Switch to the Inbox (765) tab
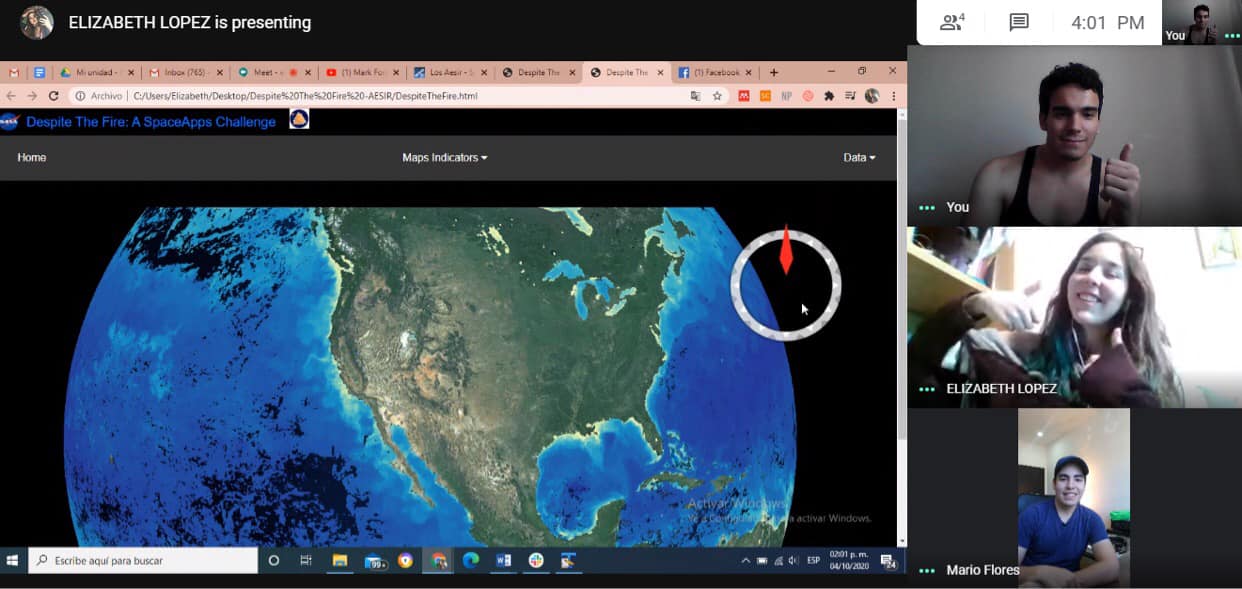Viewport: 1242px width, 589px height. point(186,73)
